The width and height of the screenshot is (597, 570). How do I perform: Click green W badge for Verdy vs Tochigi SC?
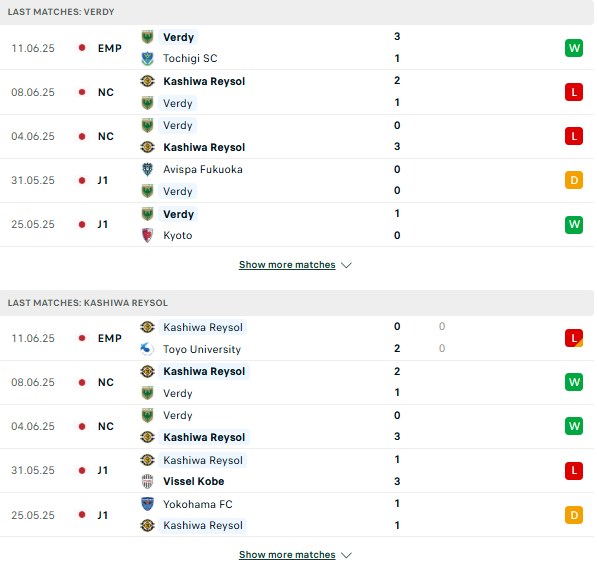[x=574, y=48]
